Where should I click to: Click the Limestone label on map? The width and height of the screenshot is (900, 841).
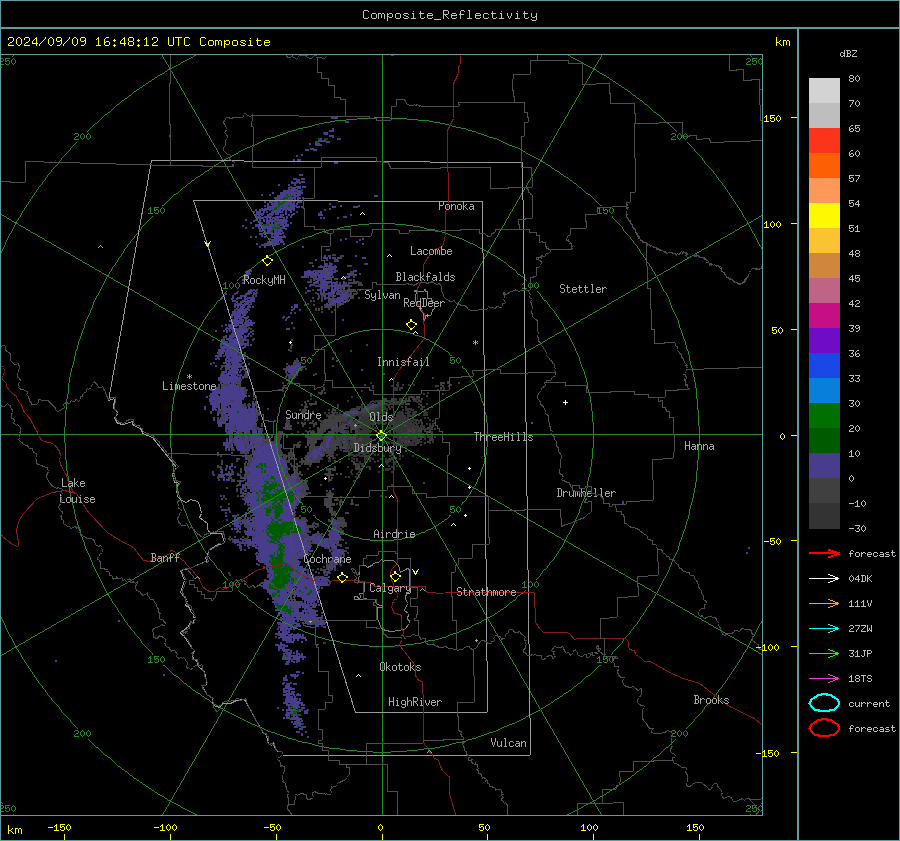point(189,386)
